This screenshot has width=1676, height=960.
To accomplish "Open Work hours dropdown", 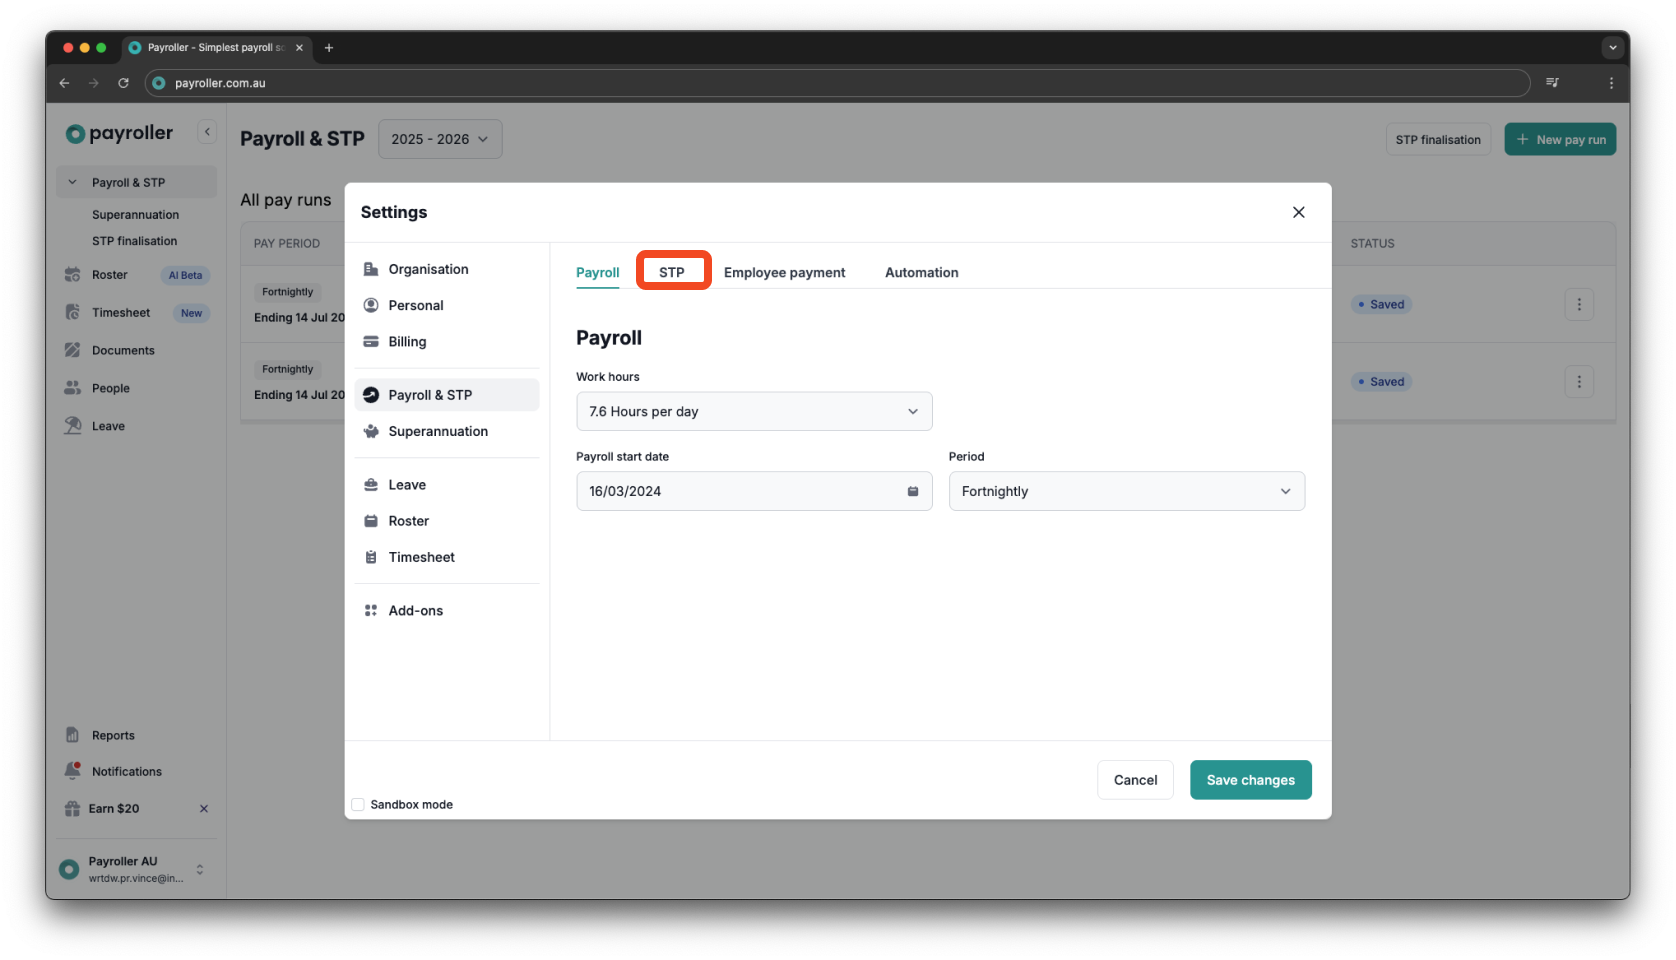I will pyautogui.click(x=754, y=411).
